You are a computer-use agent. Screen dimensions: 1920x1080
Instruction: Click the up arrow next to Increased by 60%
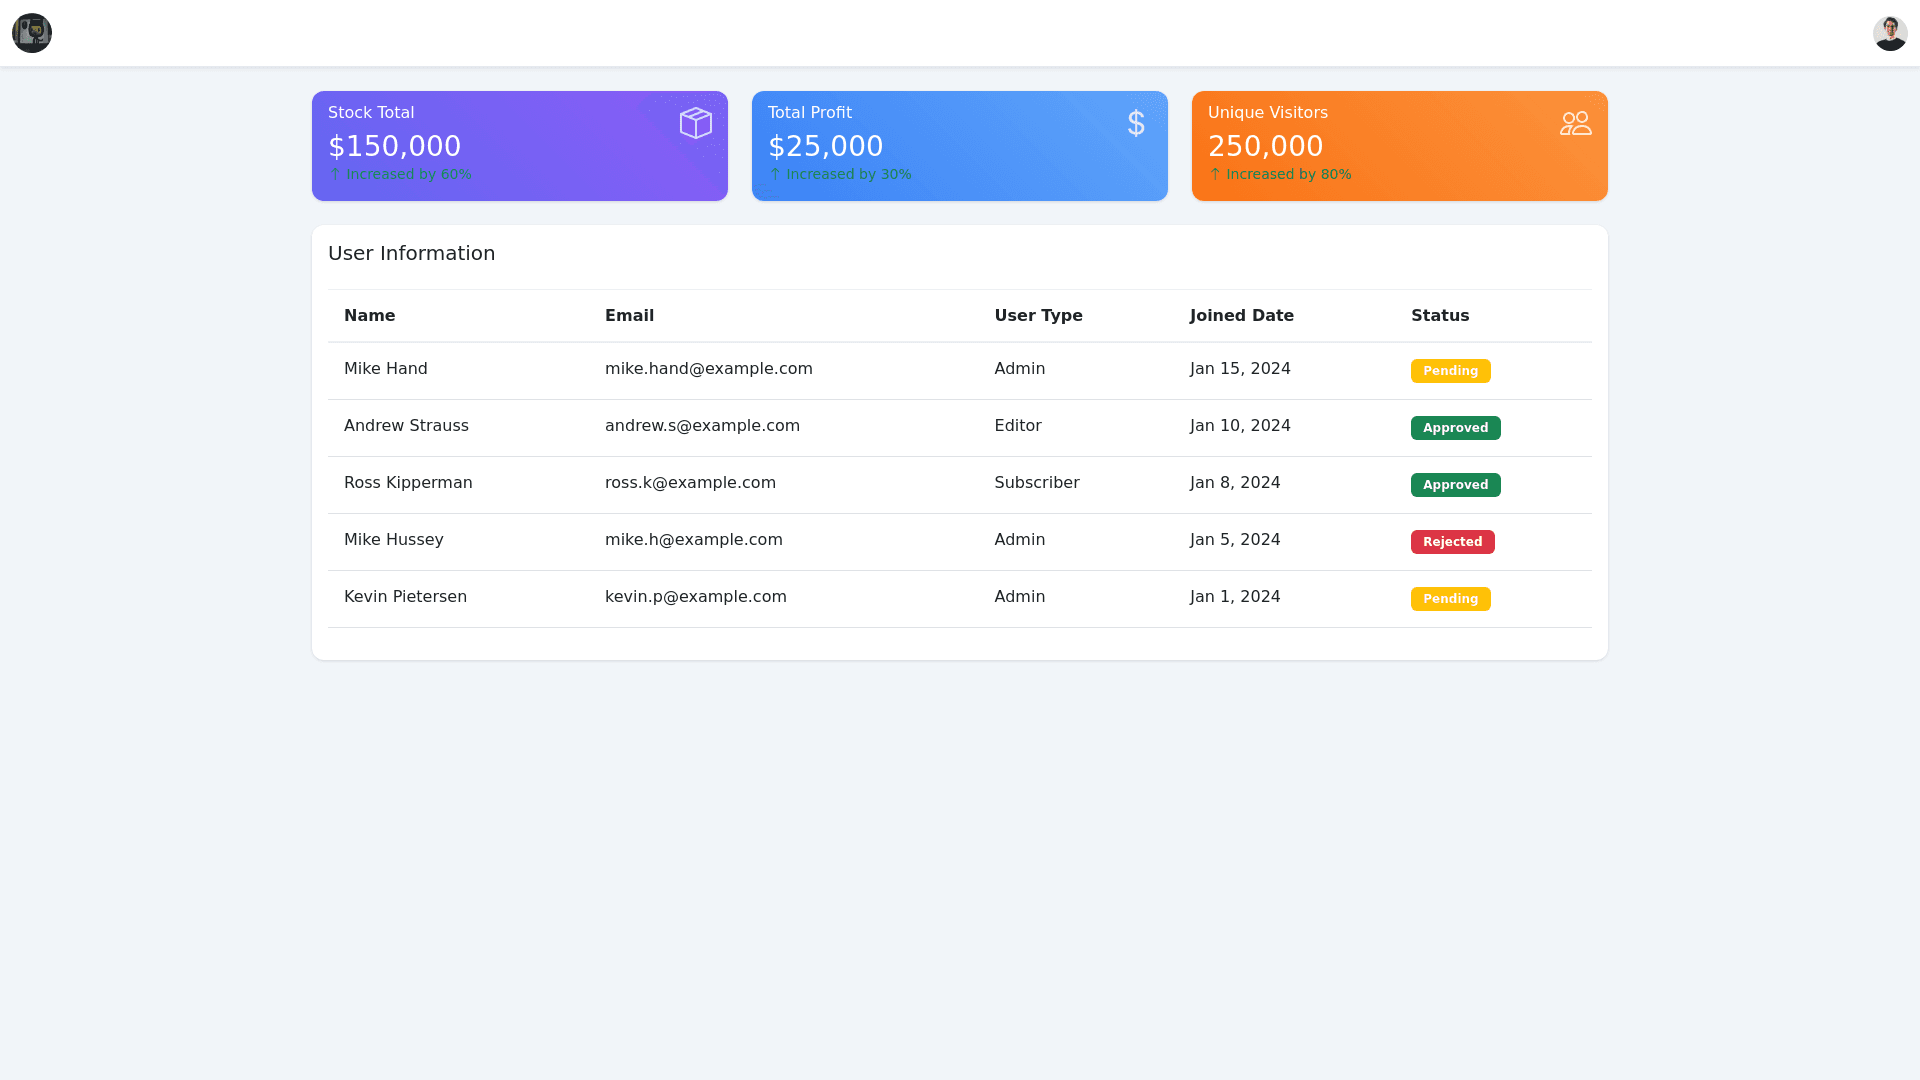[336, 174]
